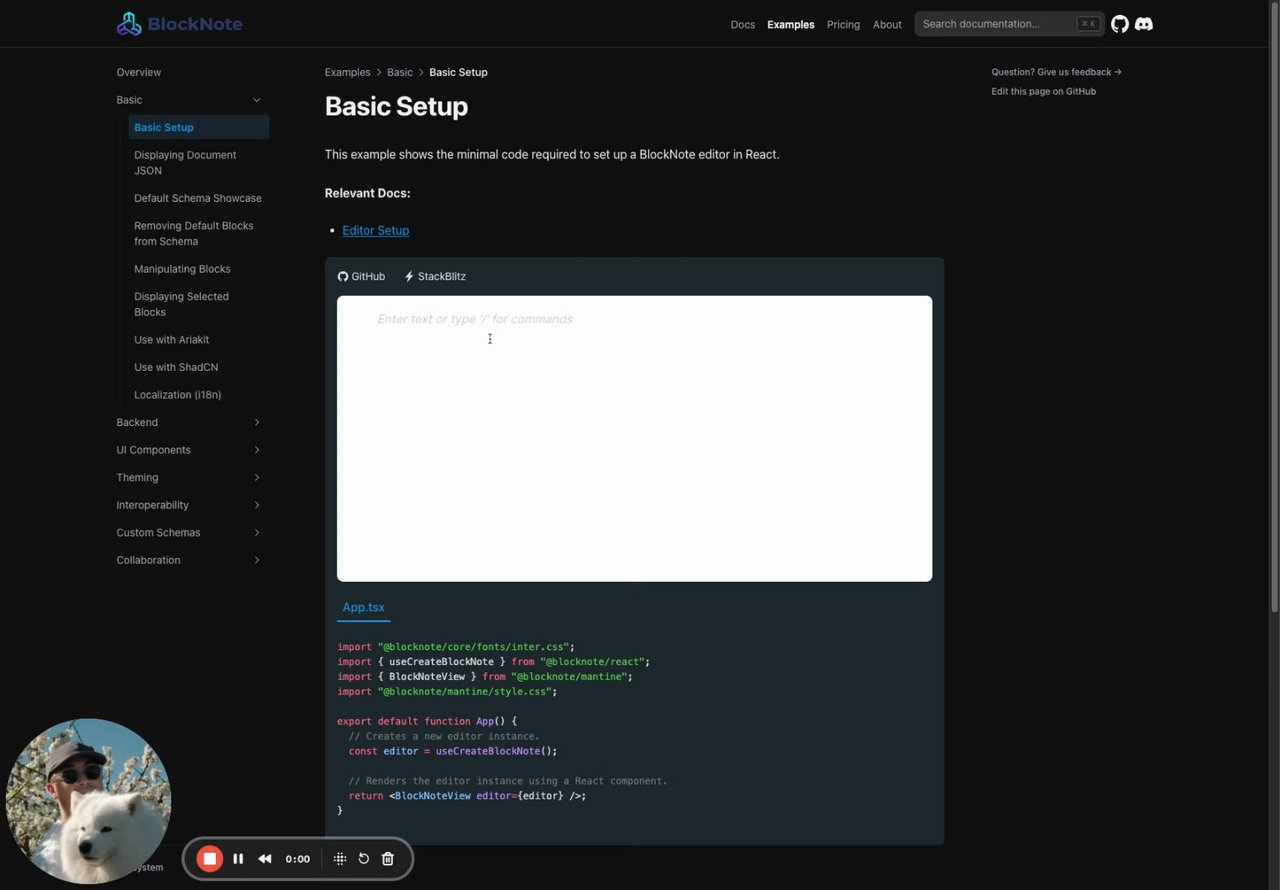
Task: Click 'Edit this page on GitHub'
Action: tap(1043, 91)
